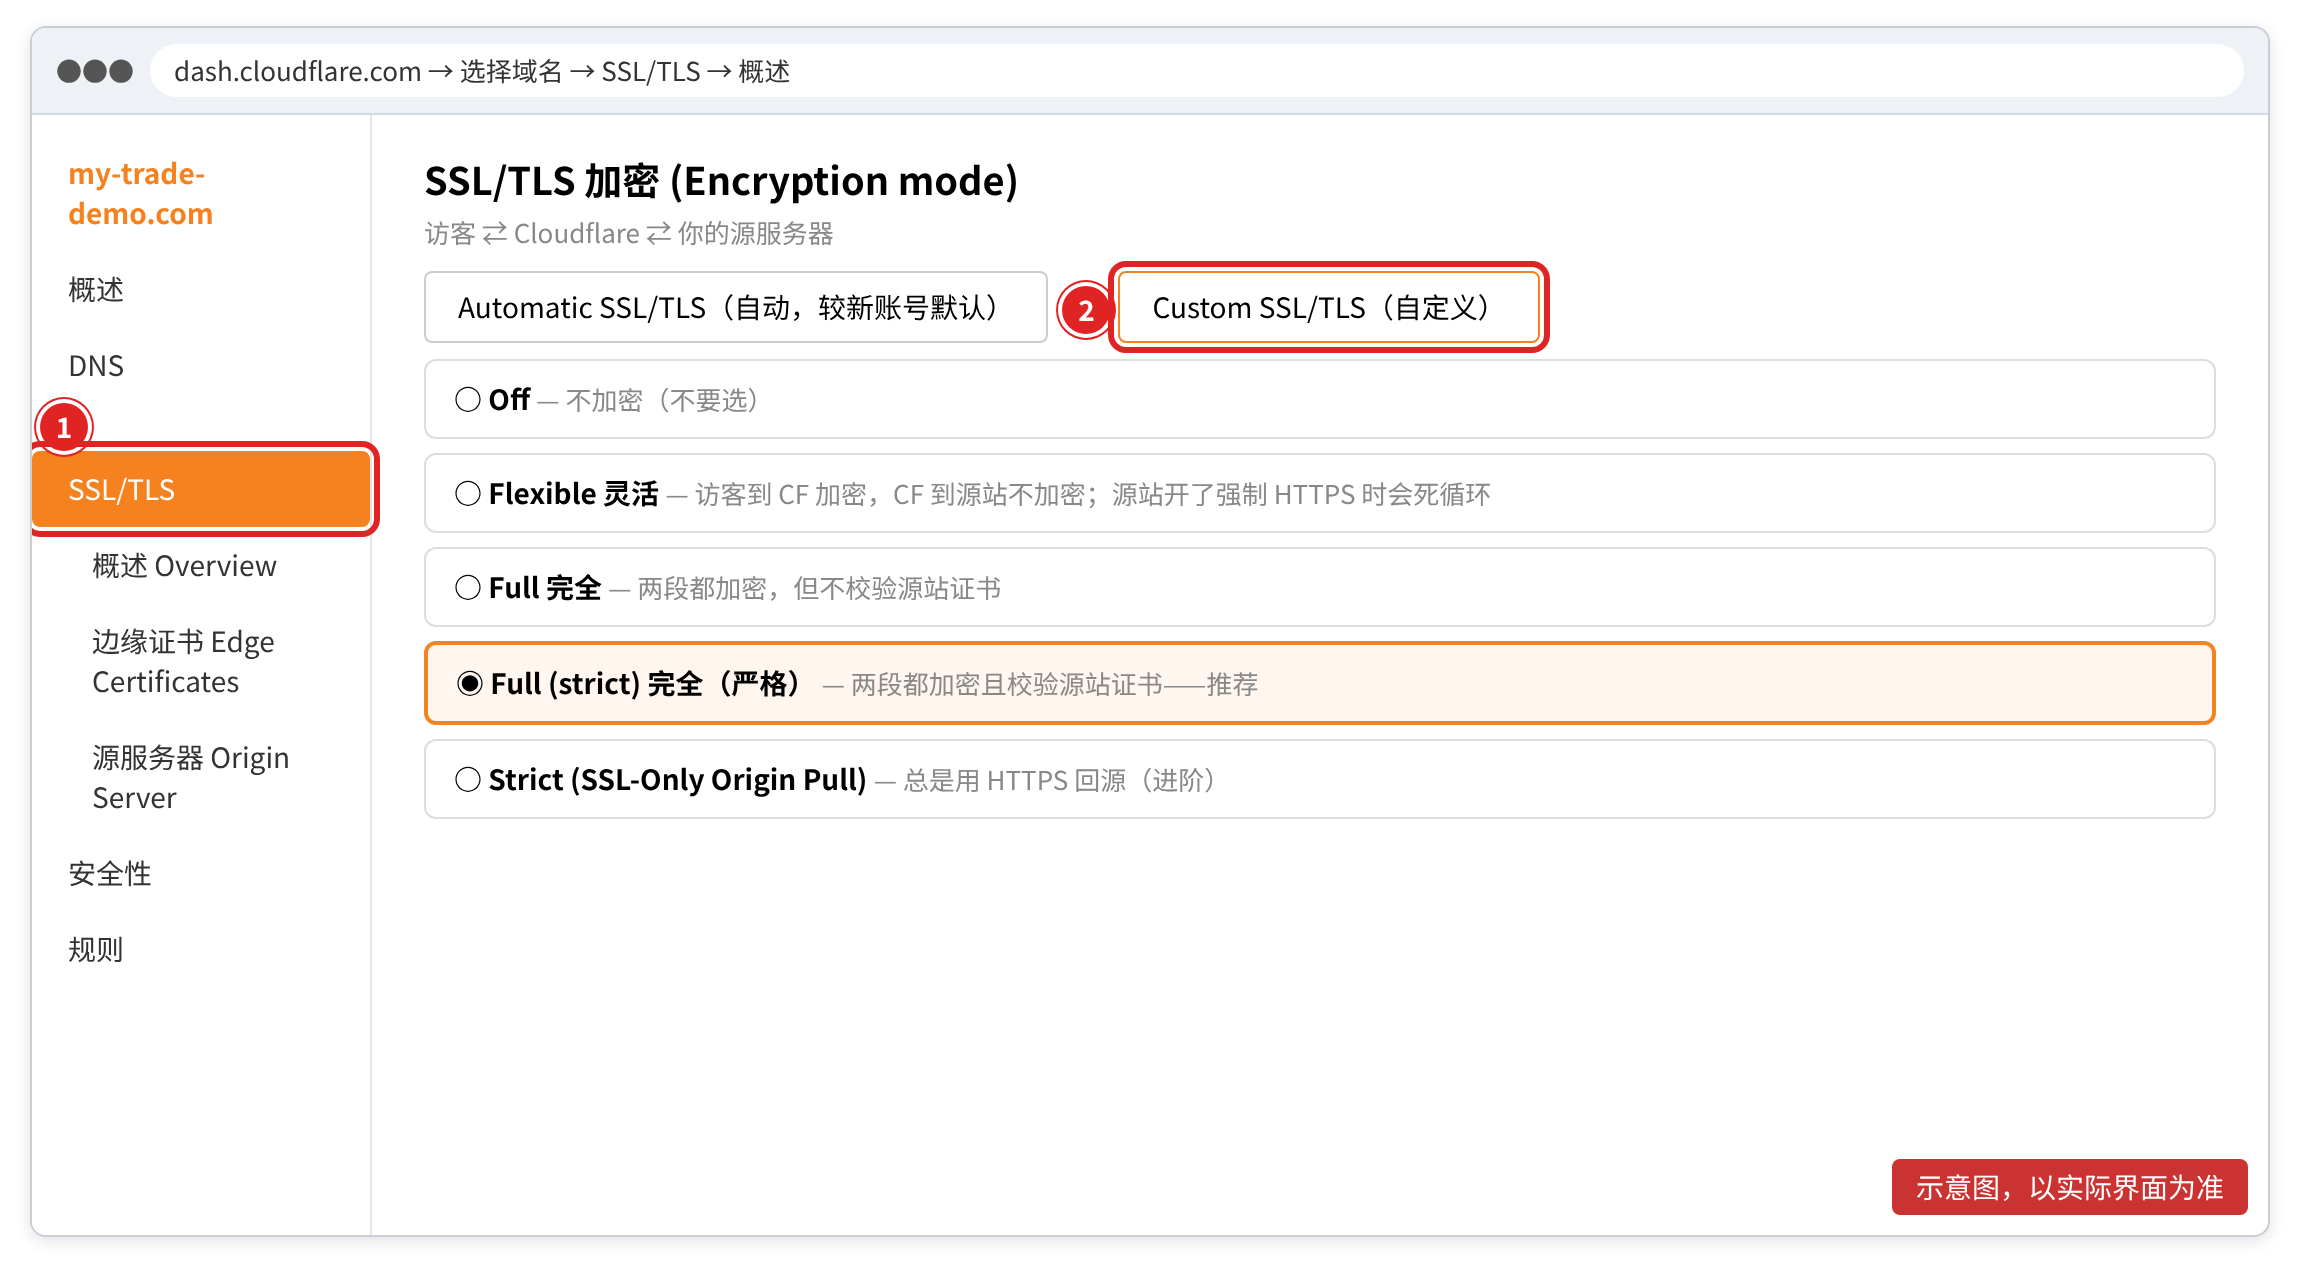Open 规则 in the sidebar

(x=96, y=950)
